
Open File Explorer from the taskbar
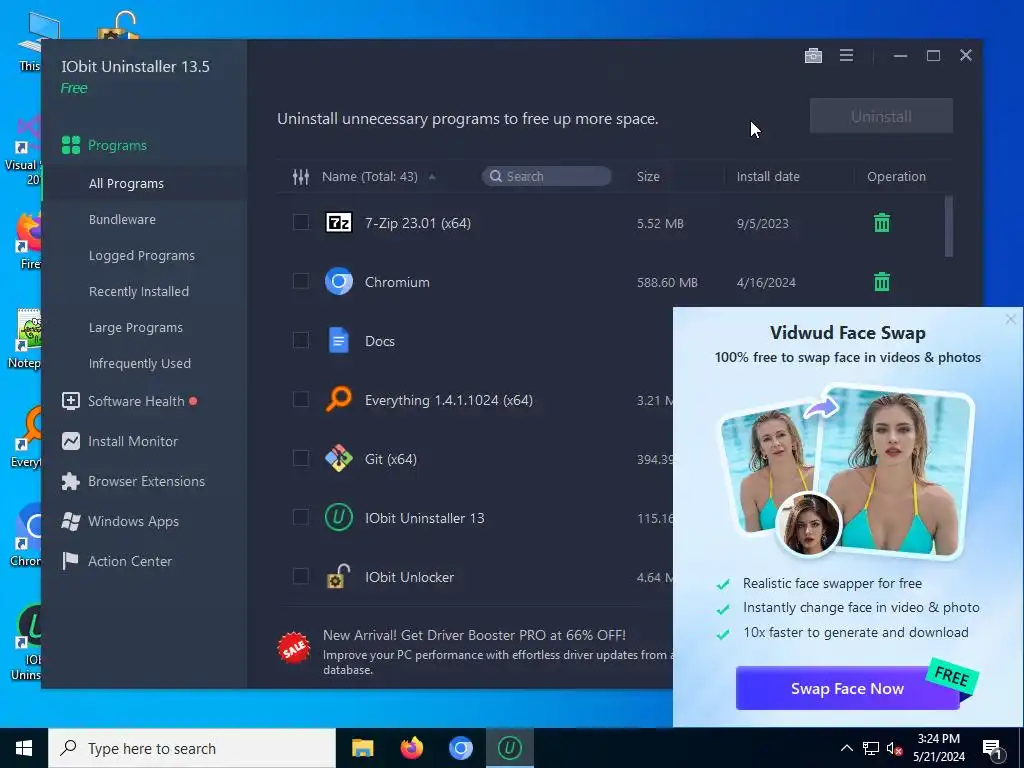coord(362,748)
